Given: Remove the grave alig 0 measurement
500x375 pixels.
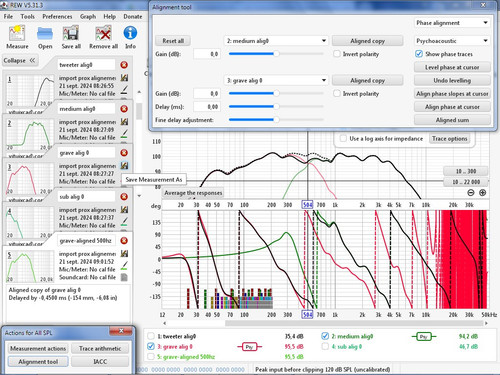Looking at the screenshot, I should 124,153.
